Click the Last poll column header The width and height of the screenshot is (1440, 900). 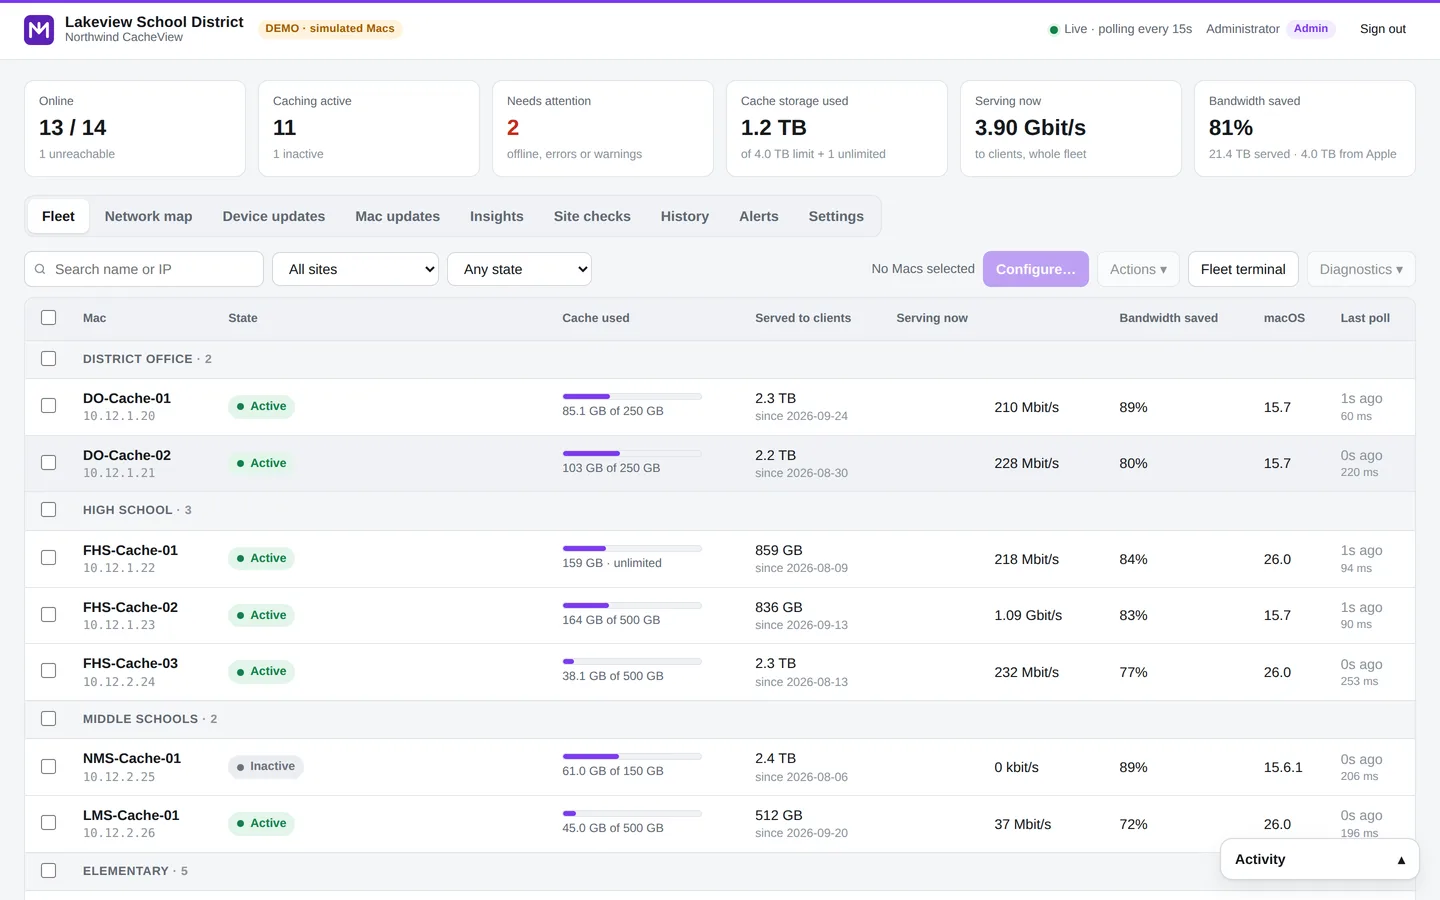1365,318
